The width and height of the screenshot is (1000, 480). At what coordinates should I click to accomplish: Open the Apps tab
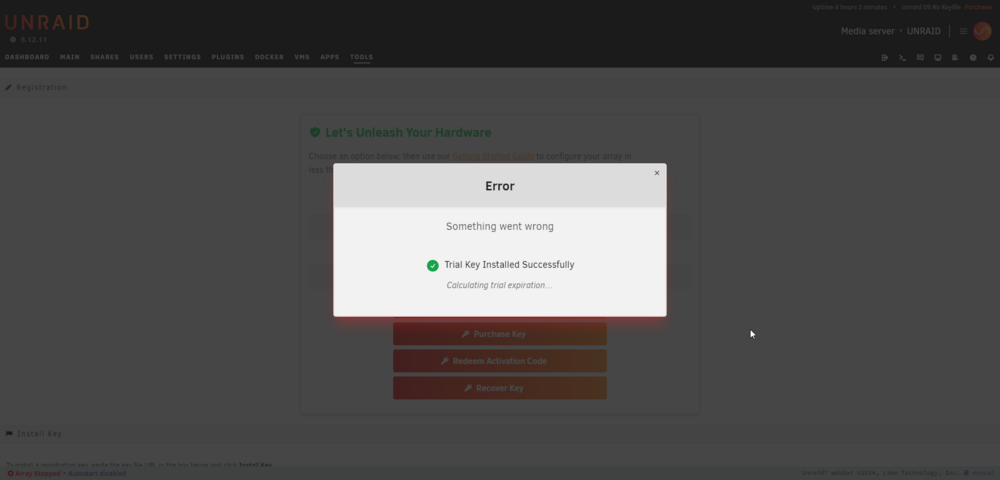pos(330,57)
